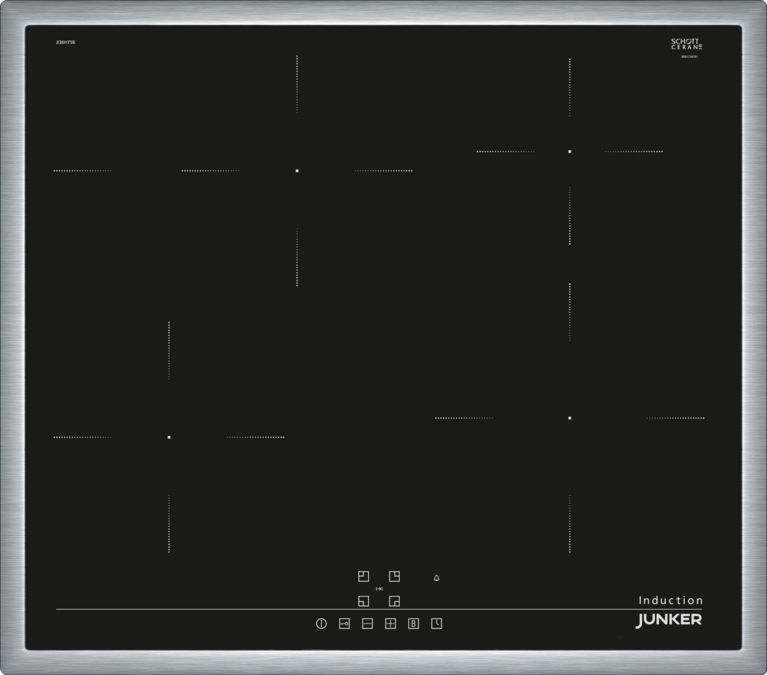Click the SCHOTT CERAN logo

pyautogui.click(x=686, y=45)
